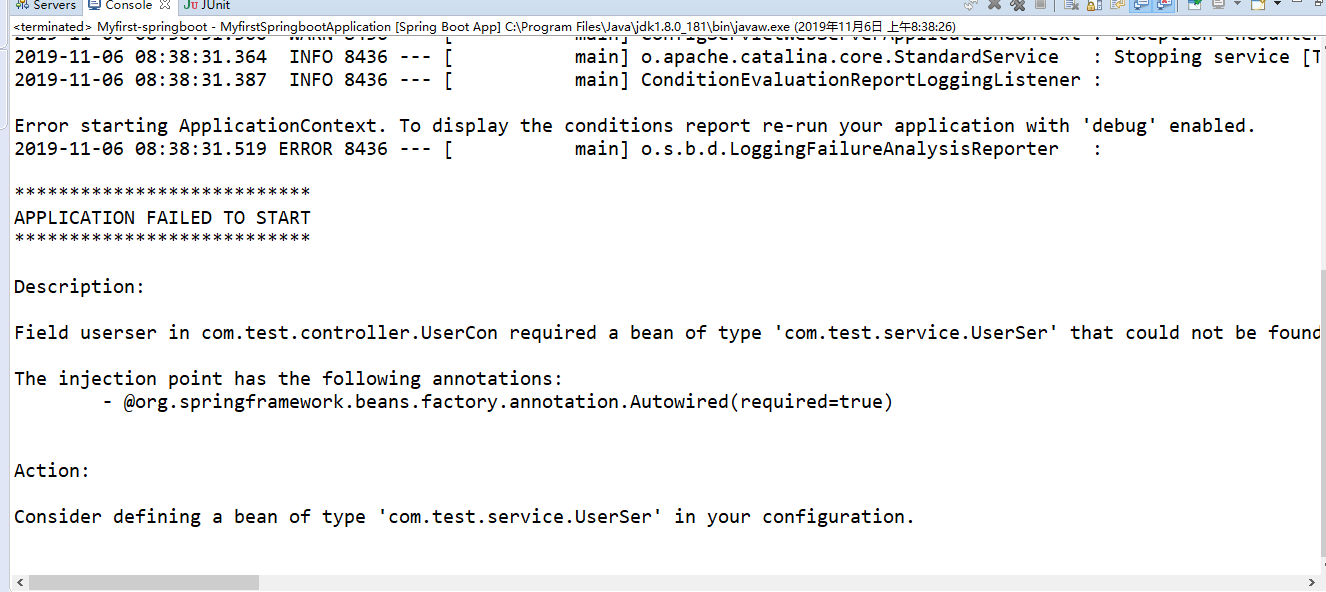Viewport: 1326px width, 592px height.
Task: Click the 'Field userser in com.test.controller.UserCon' line
Action: click(x=668, y=332)
